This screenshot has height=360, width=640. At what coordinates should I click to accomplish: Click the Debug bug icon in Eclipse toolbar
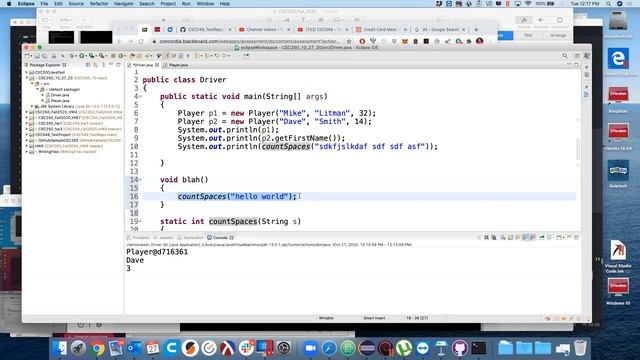(x=72, y=56)
